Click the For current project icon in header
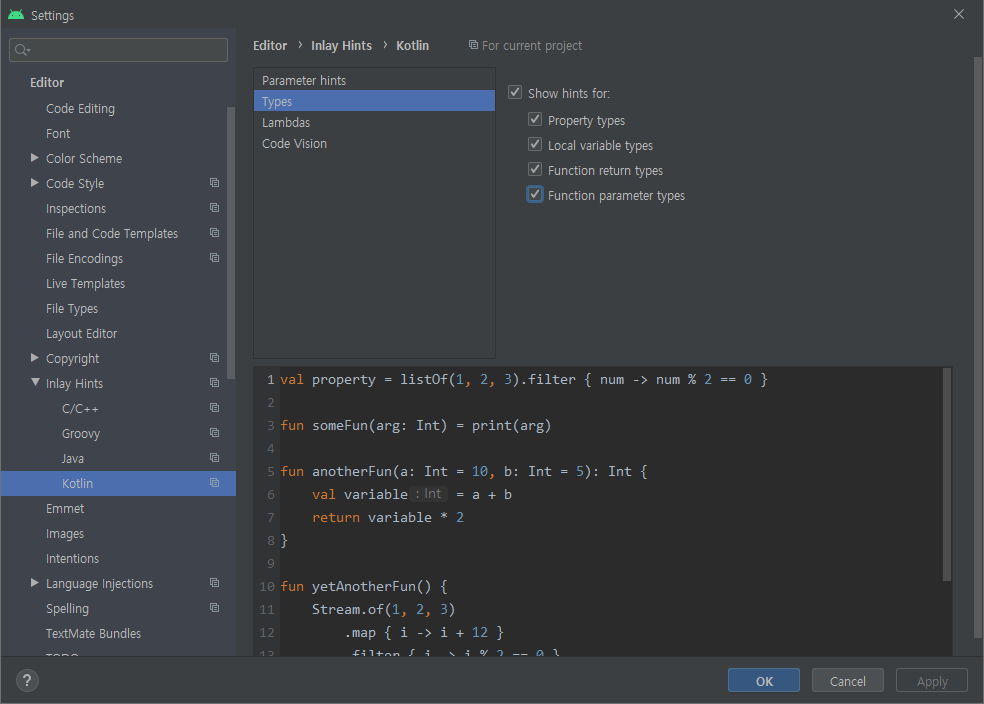Image resolution: width=984 pixels, height=704 pixels. (x=473, y=45)
